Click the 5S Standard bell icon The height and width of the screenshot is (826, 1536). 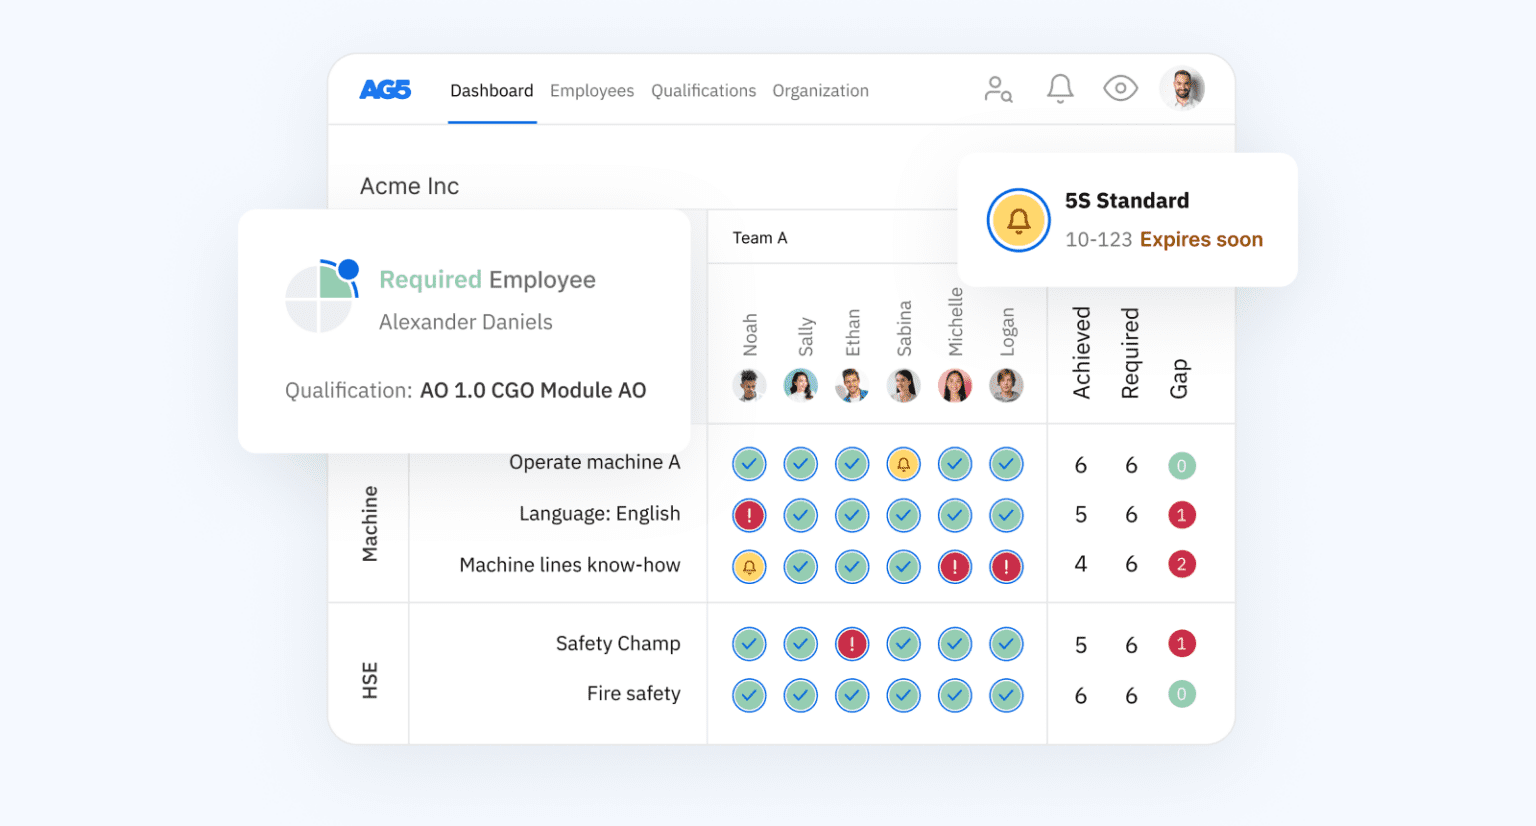(x=1018, y=220)
